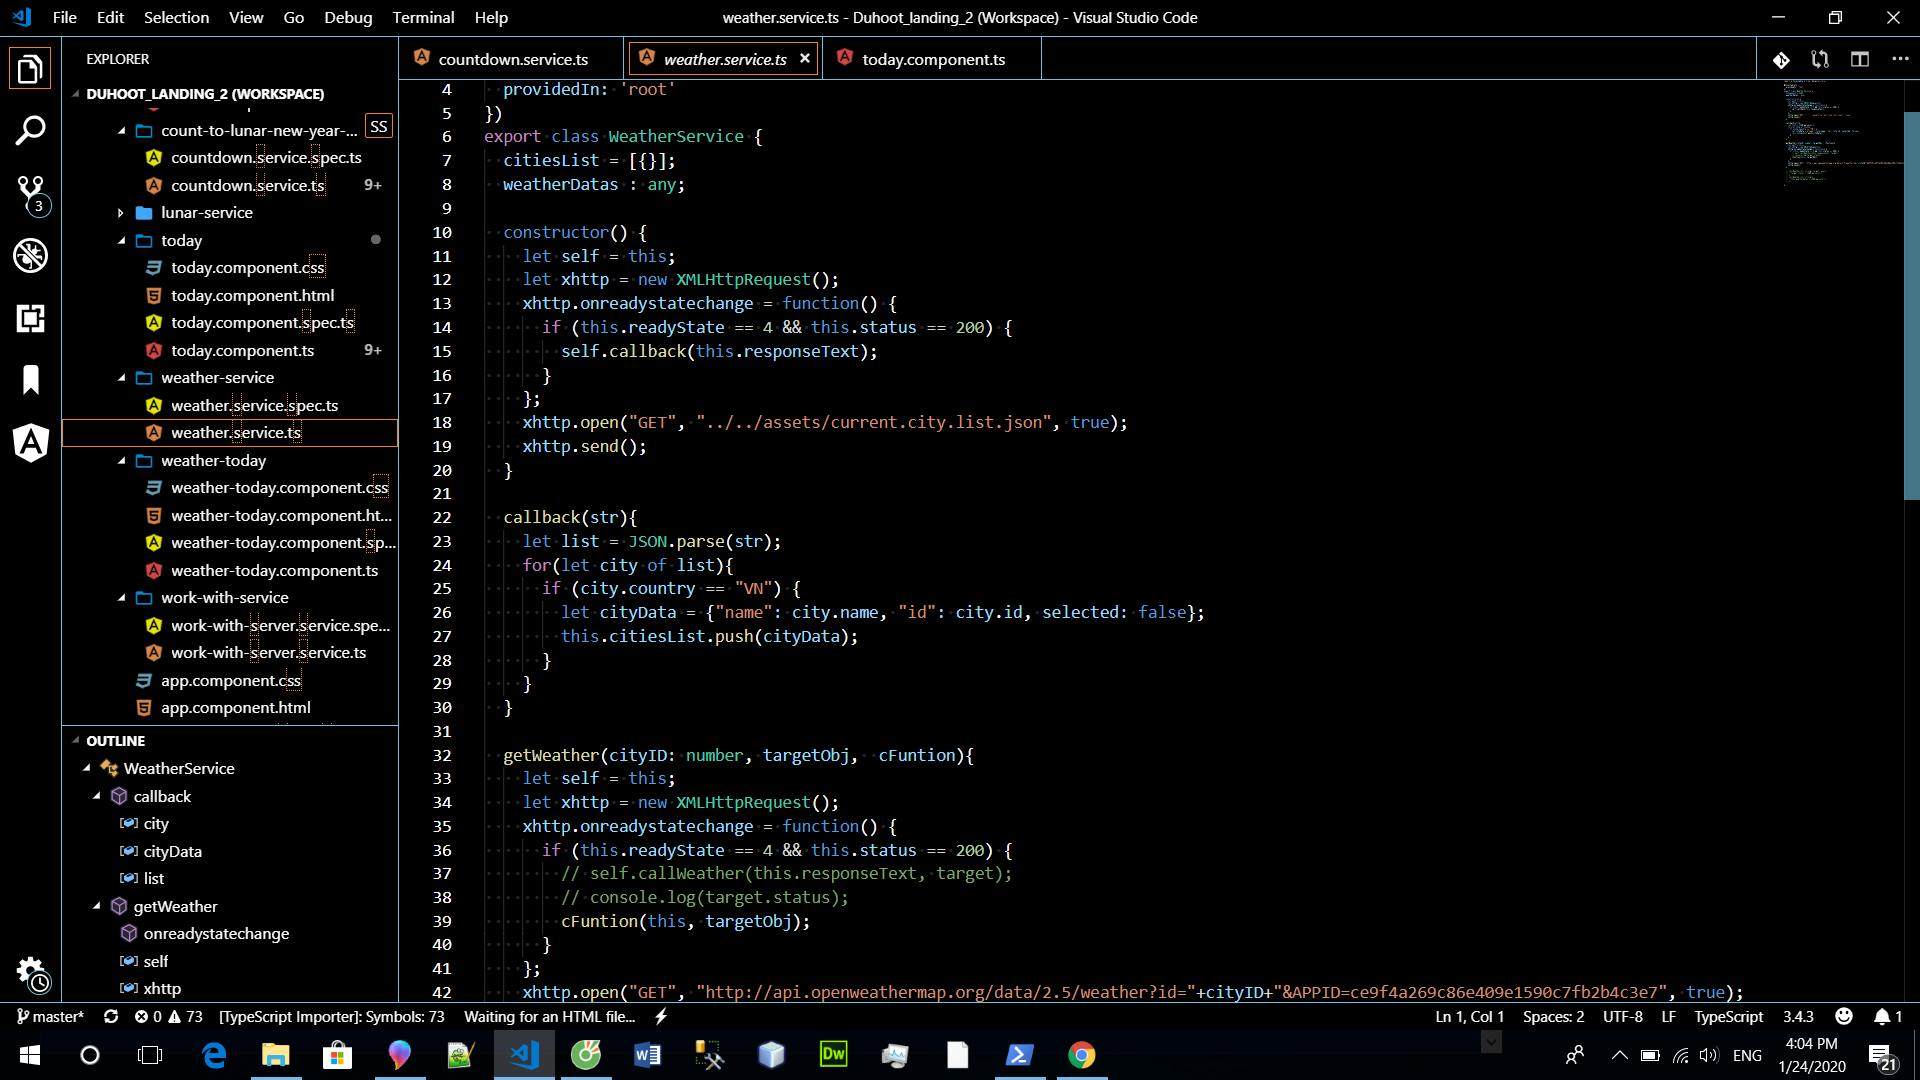Viewport: 1920px width, 1080px height.
Task: Click the Manage gear icon
Action: click(30, 972)
